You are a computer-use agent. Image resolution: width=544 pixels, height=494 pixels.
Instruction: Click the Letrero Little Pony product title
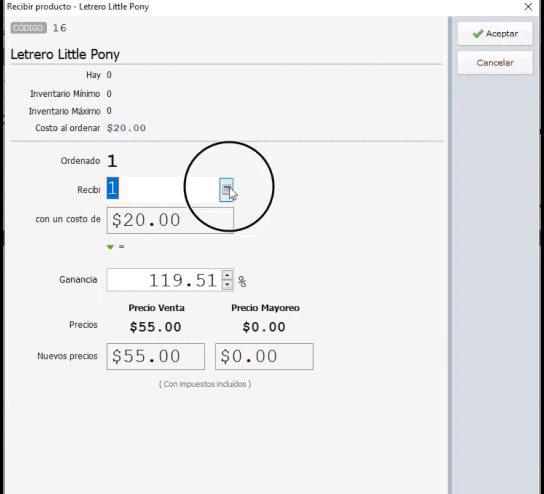(x=65, y=54)
